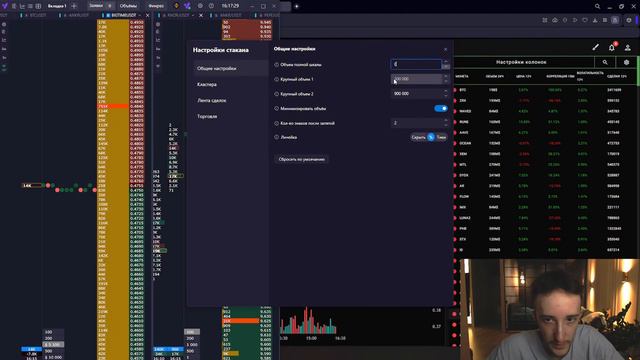Open search in the screener panel
Image resolution: width=640 pixels, height=360 pixels.
pyautogui.click(x=605, y=62)
